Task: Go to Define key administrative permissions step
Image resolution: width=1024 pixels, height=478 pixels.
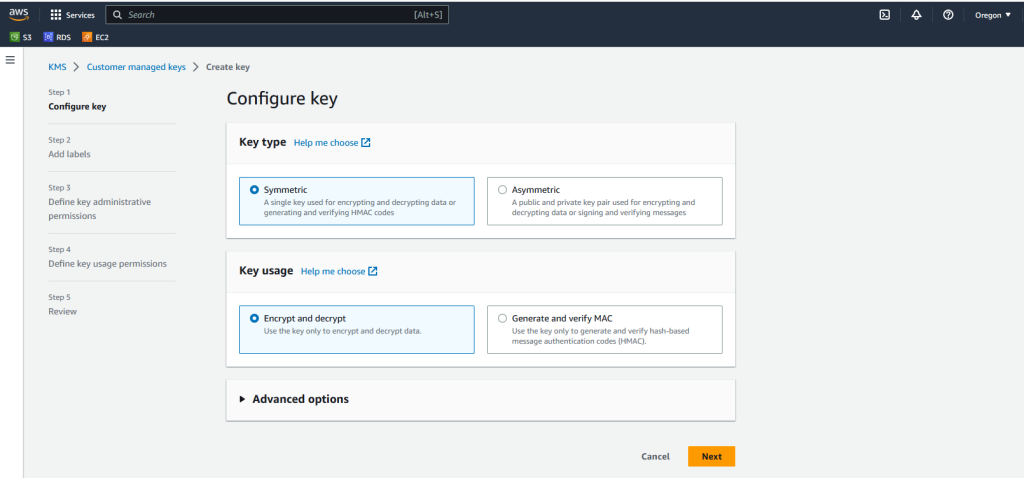Action: pos(99,209)
